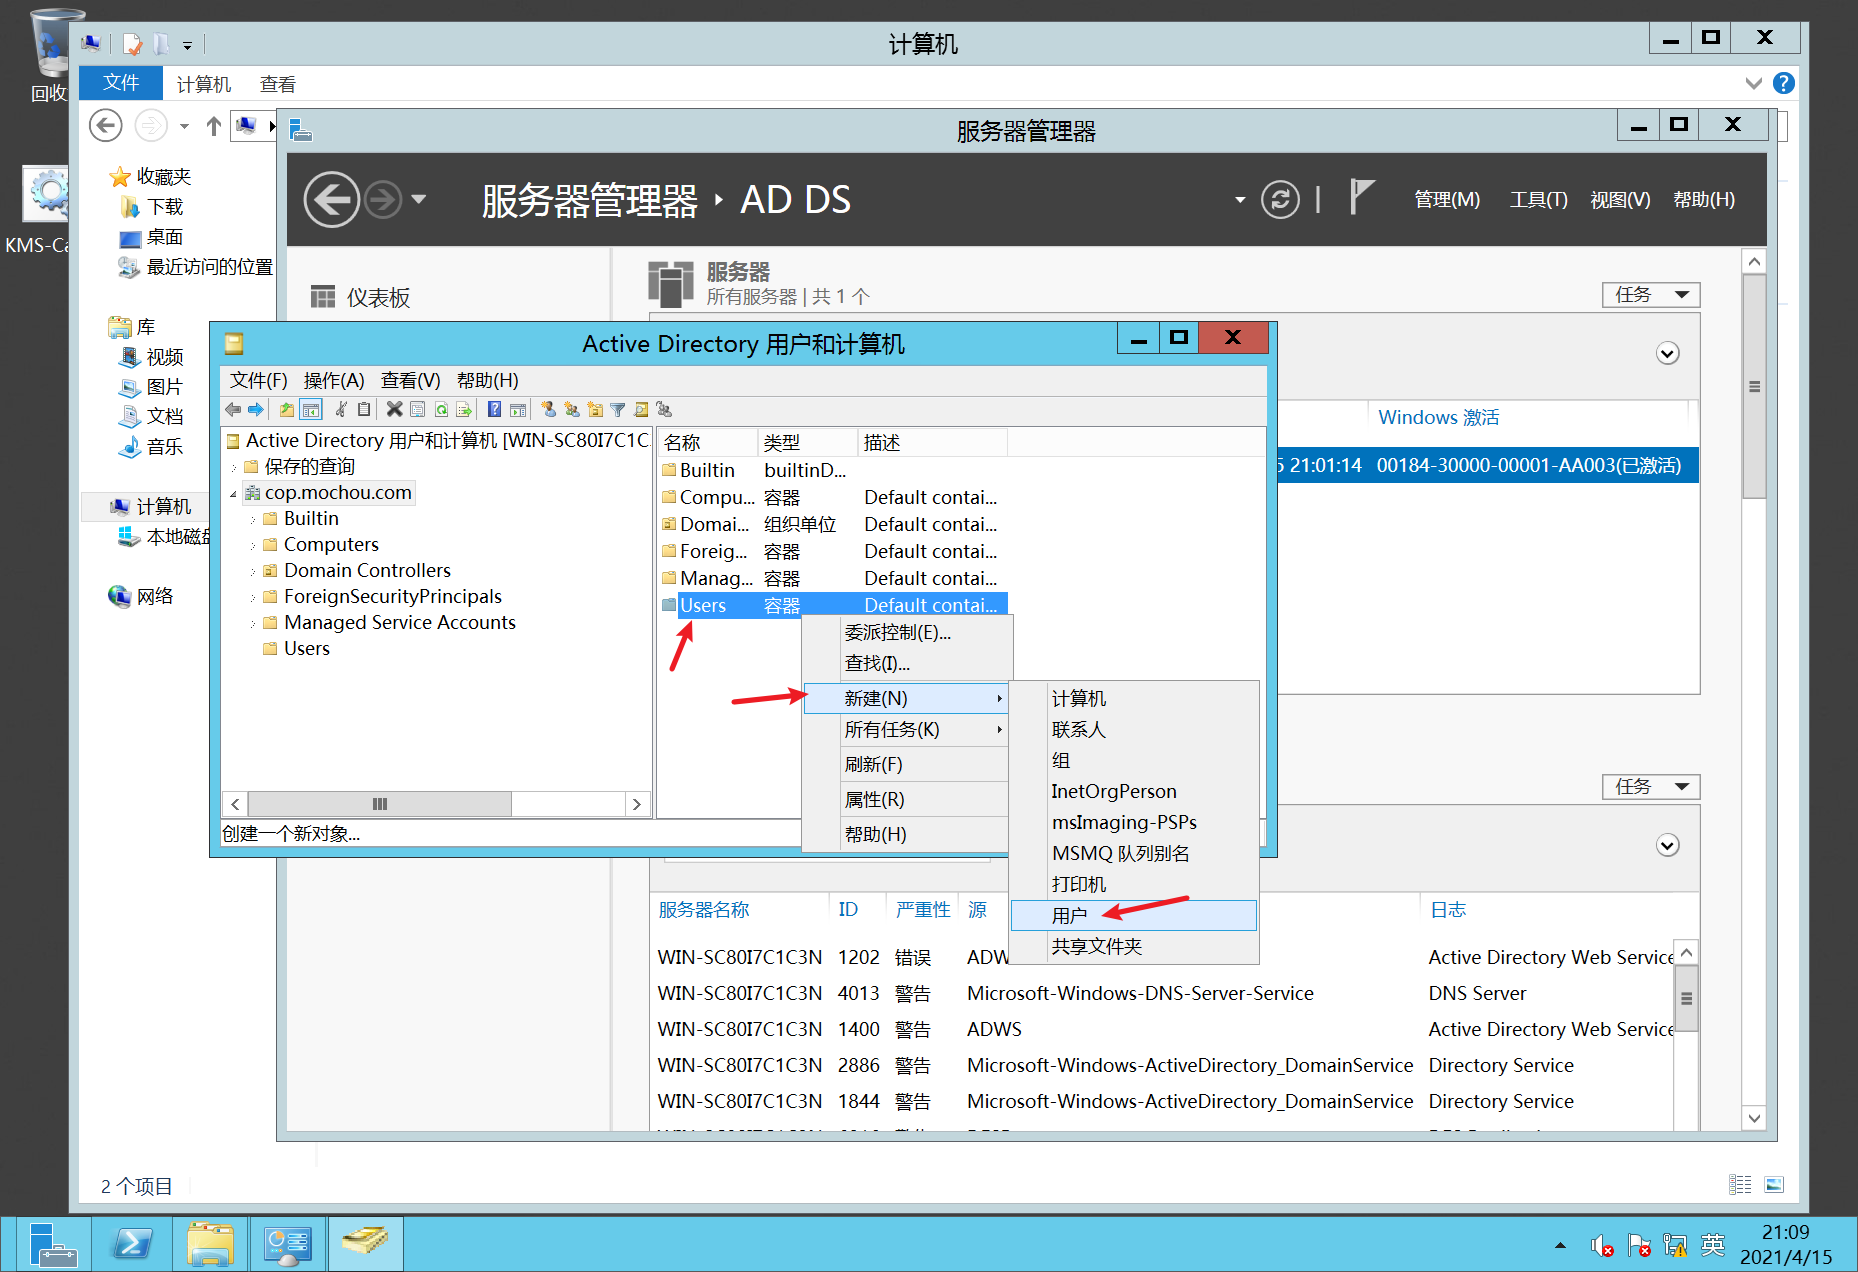Expand the cop.mochou.com domain node toggle

(x=234, y=494)
